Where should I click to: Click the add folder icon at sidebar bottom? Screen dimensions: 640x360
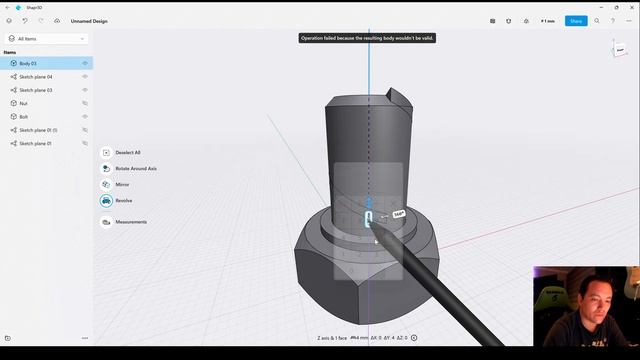[8, 338]
